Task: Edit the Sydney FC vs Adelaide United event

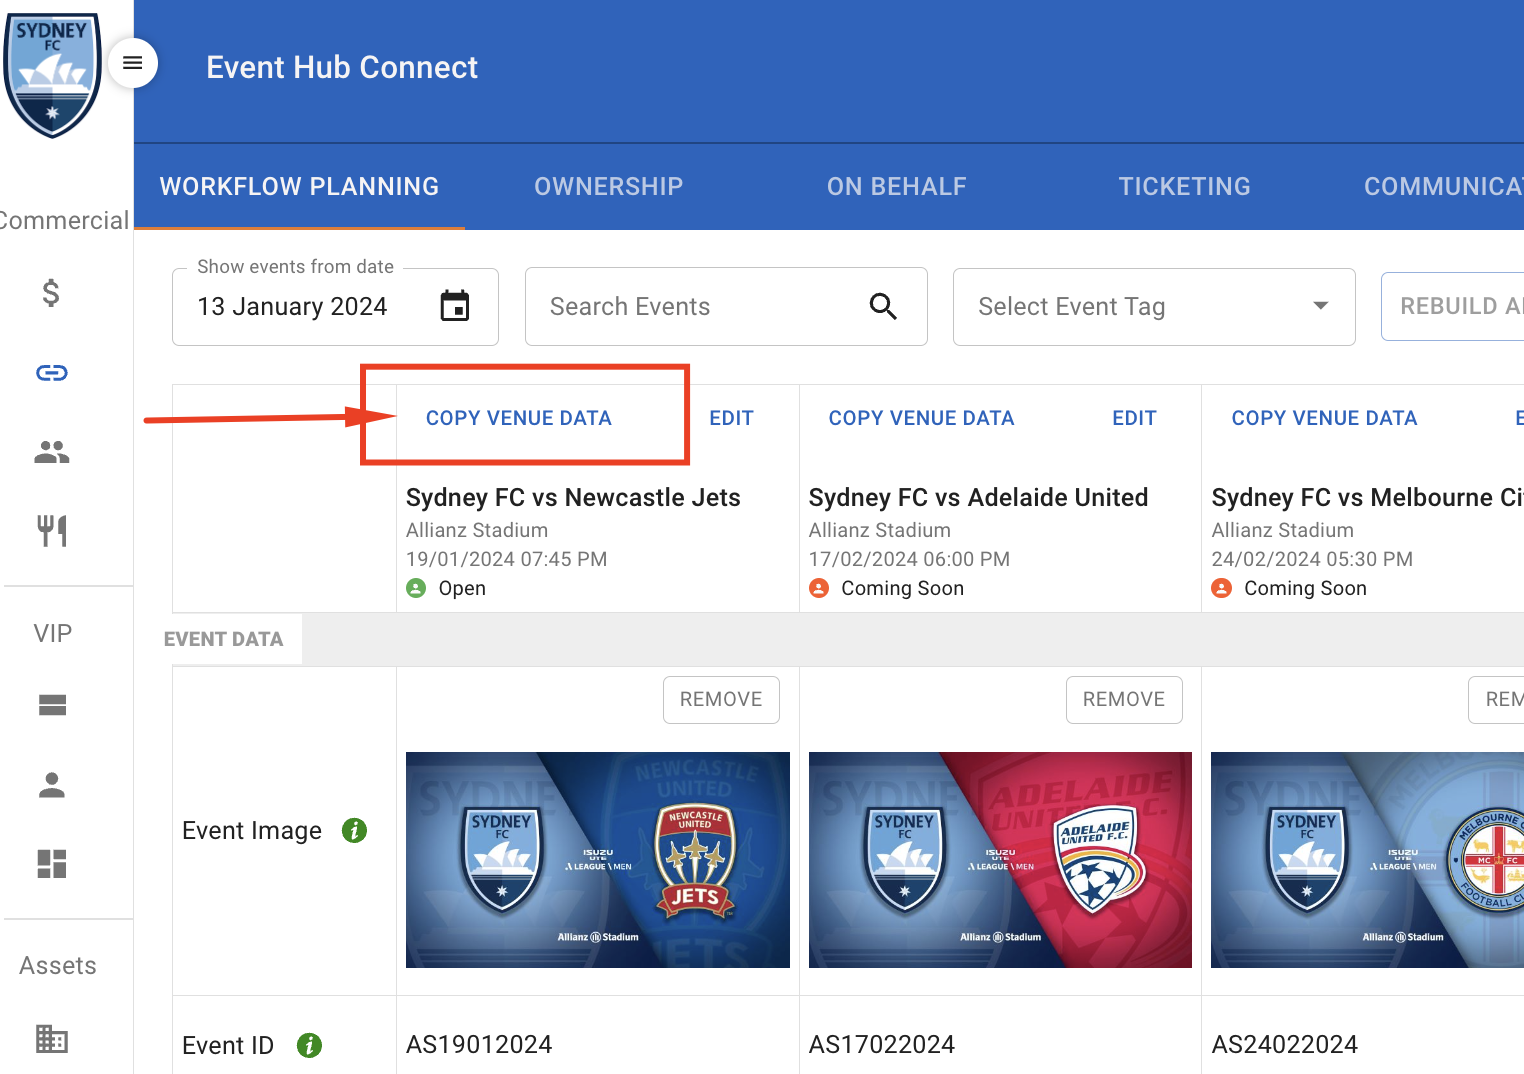Action: 1134,418
